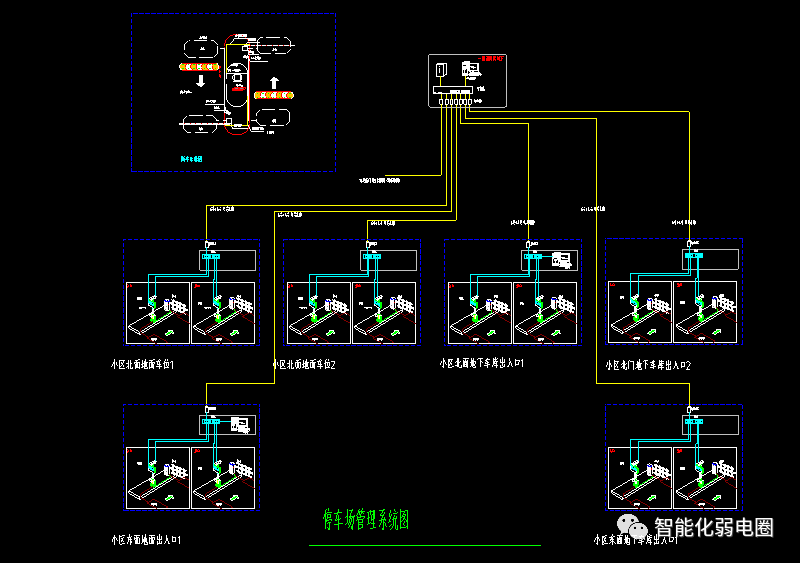Click the red control room caption text
The width and height of the screenshot is (800, 563).
tap(490, 59)
